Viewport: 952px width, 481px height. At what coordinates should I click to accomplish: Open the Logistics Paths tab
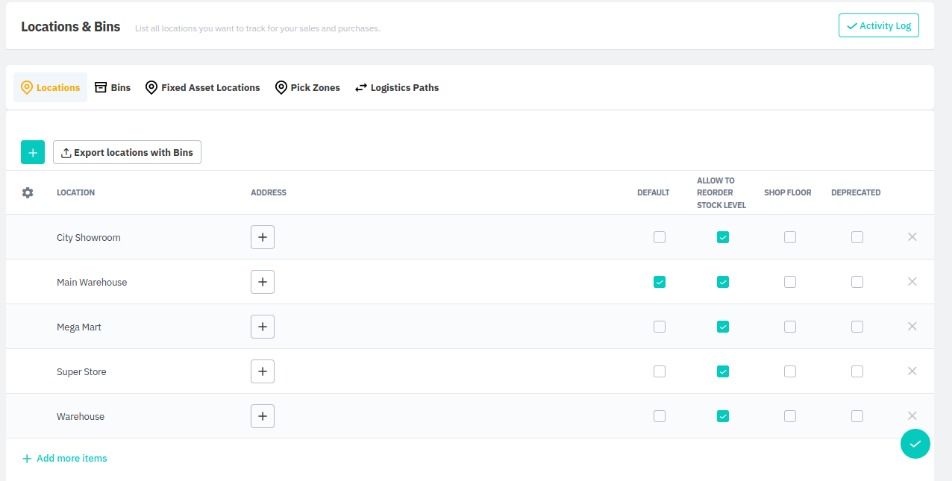click(x=397, y=88)
